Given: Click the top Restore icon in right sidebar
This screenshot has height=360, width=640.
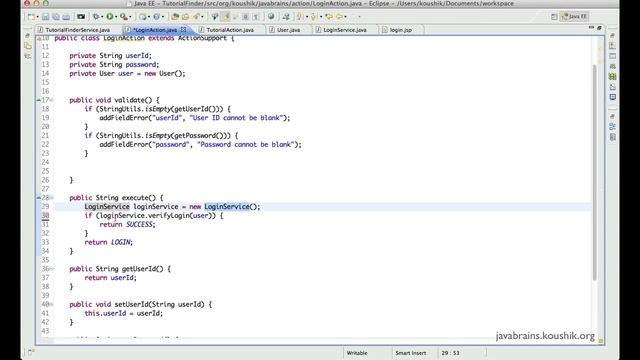Looking at the screenshot, I should 612,36.
